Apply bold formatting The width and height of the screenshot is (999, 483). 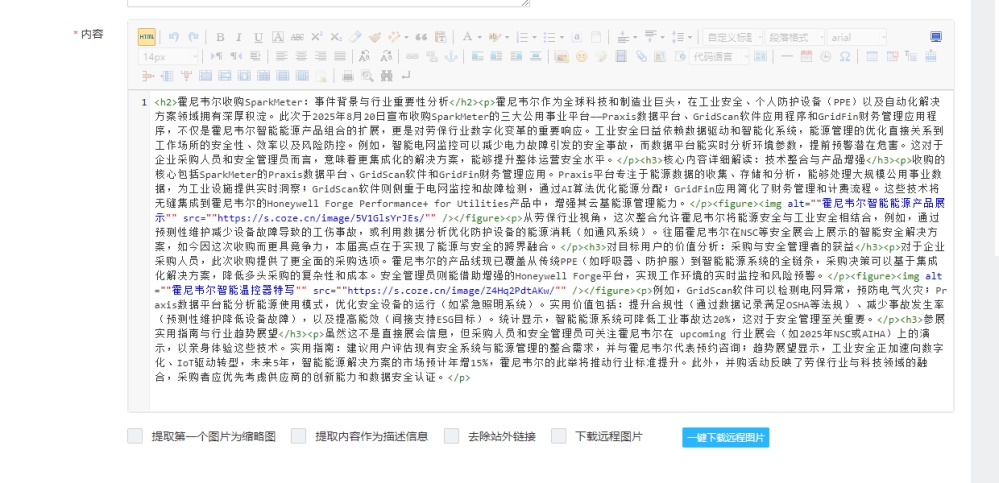[x=220, y=37]
